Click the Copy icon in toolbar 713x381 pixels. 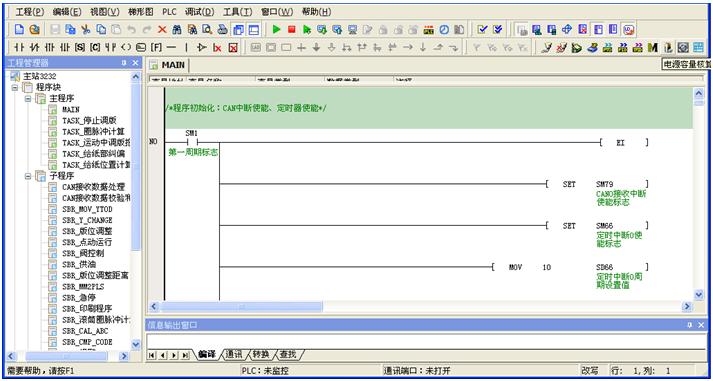[101, 30]
